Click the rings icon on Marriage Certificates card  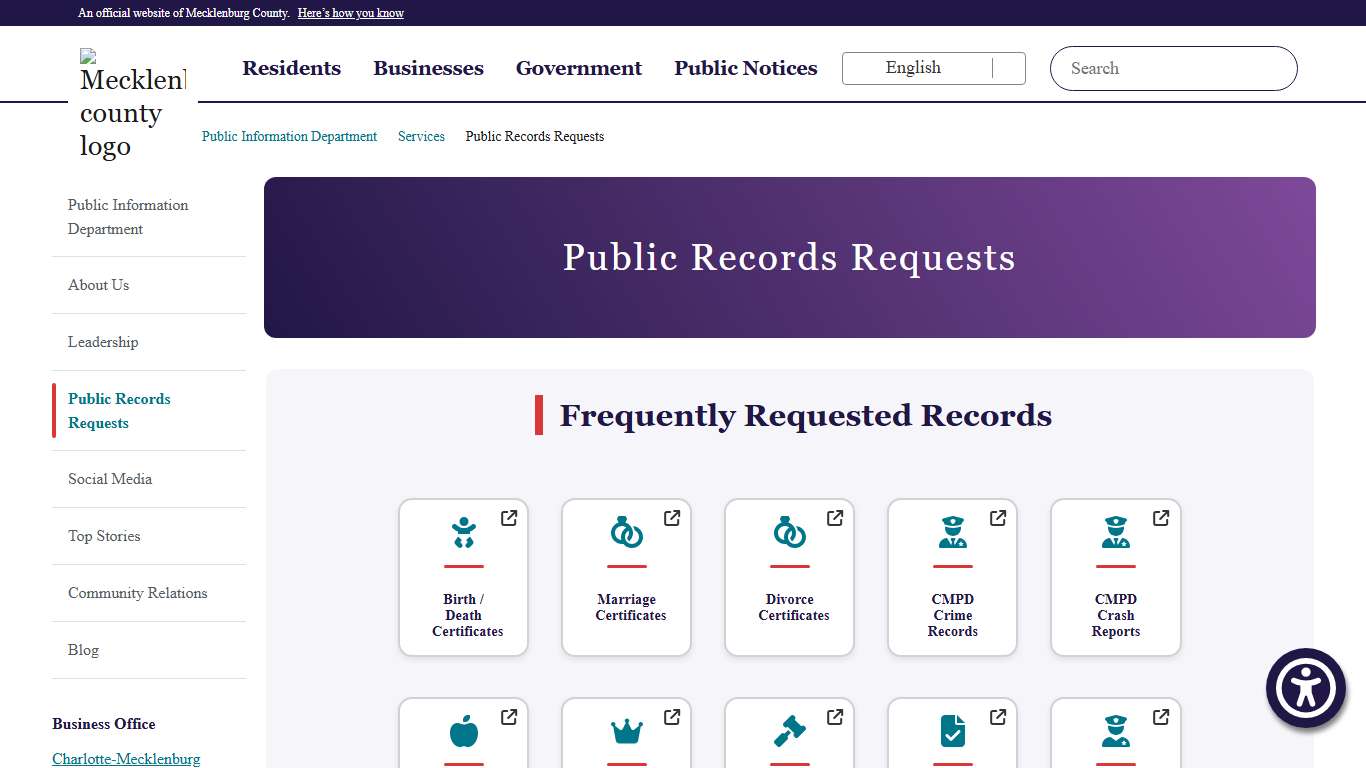coord(627,532)
